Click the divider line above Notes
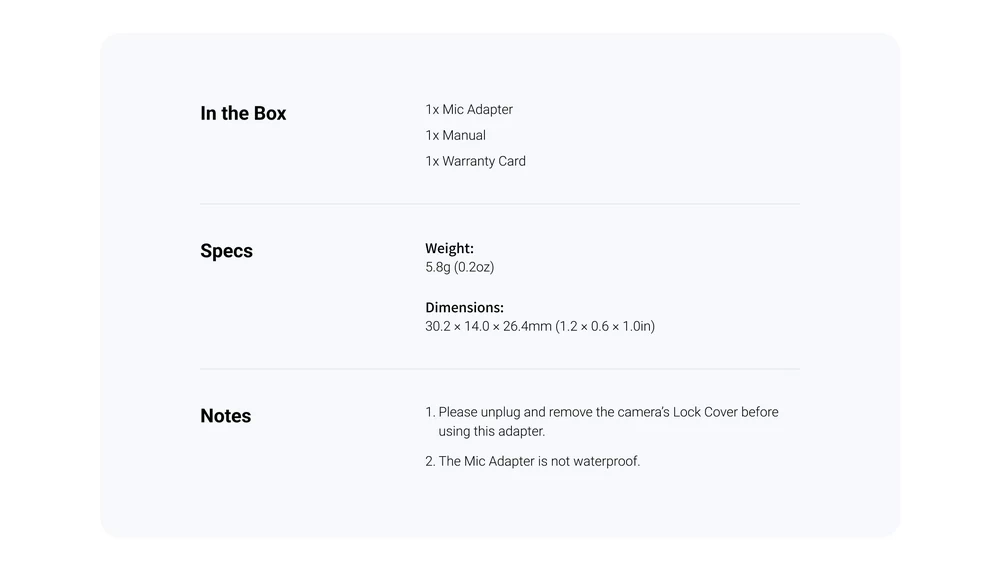Viewport: 1000px width, 571px height. tap(500, 369)
